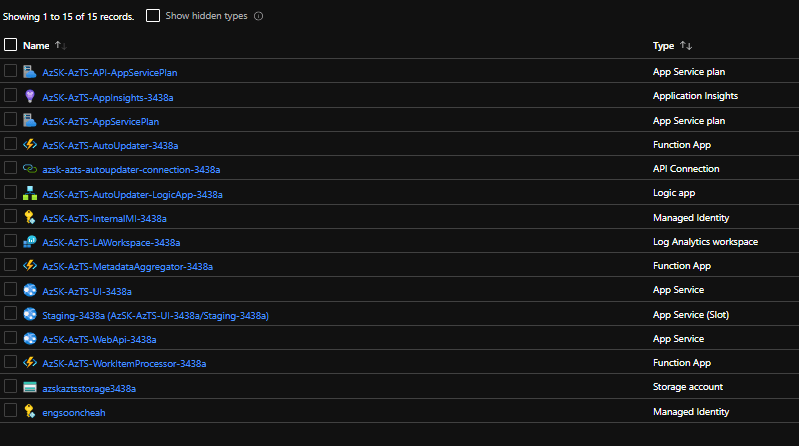Tick the checkbox for AzSK-AzTS-AutoUpdater-3438a row
Screen dimensions: 799x446
click(x=10, y=143)
